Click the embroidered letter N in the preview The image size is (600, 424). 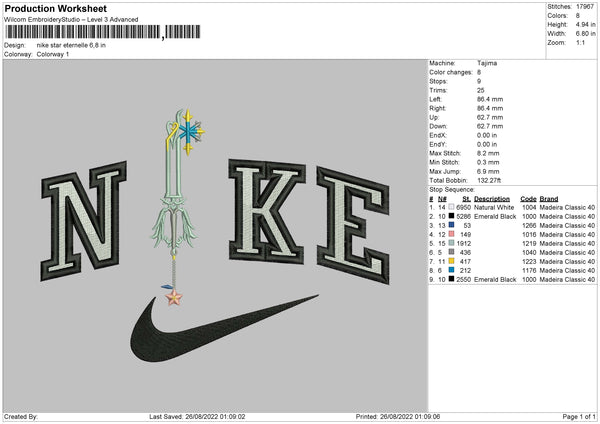click(x=83, y=221)
